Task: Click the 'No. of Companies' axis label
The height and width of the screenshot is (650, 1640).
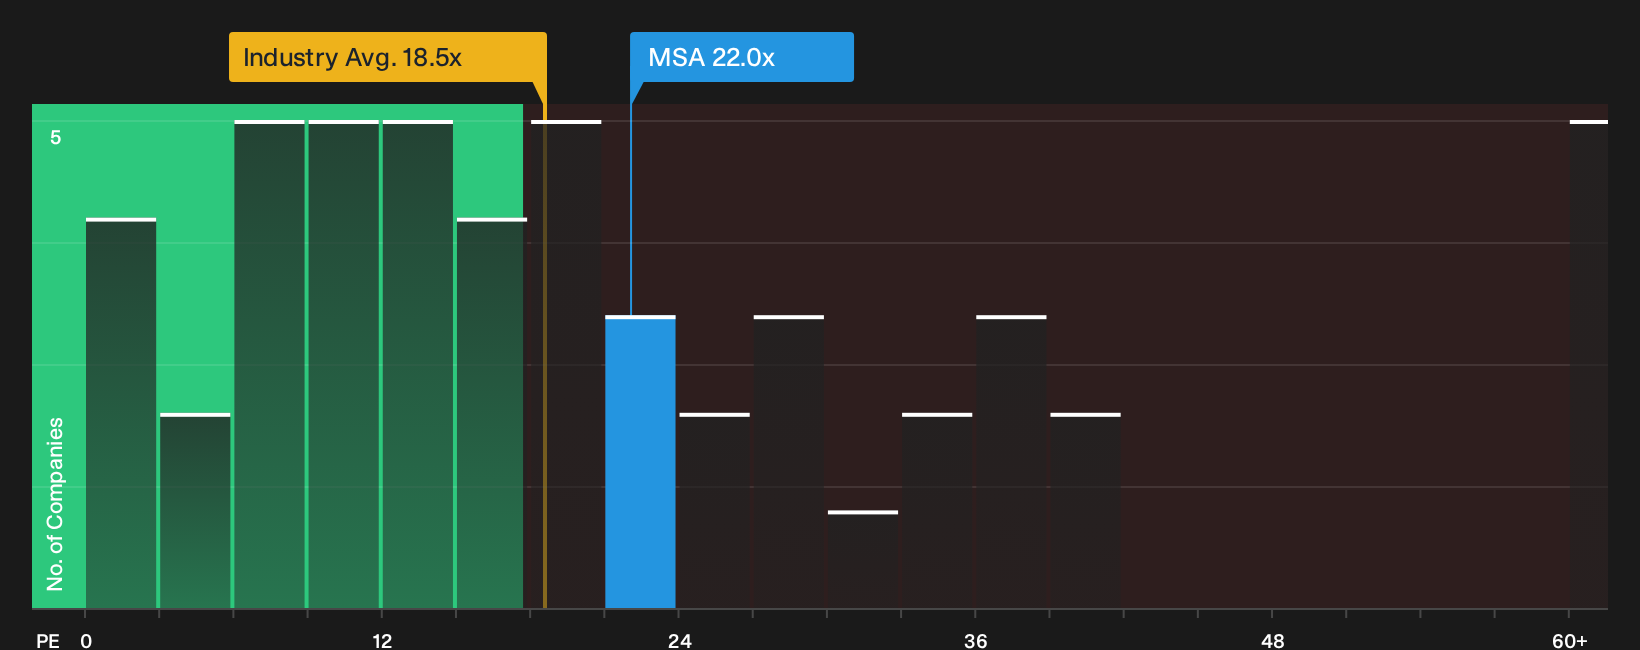Action: click(x=55, y=504)
